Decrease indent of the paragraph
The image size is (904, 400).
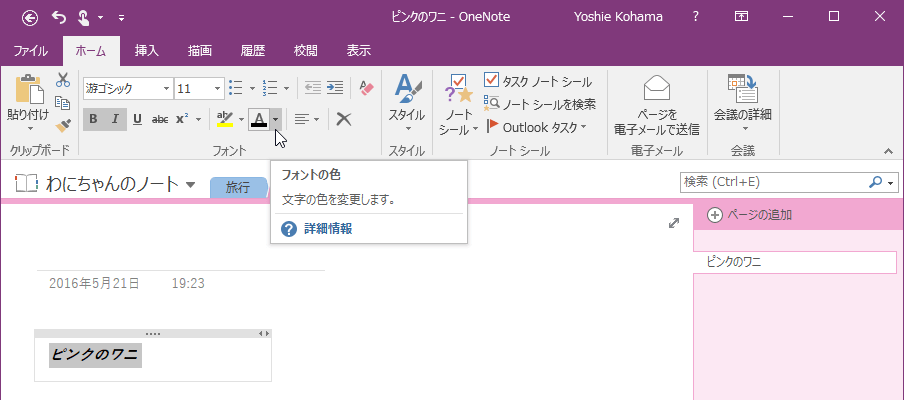pos(312,88)
